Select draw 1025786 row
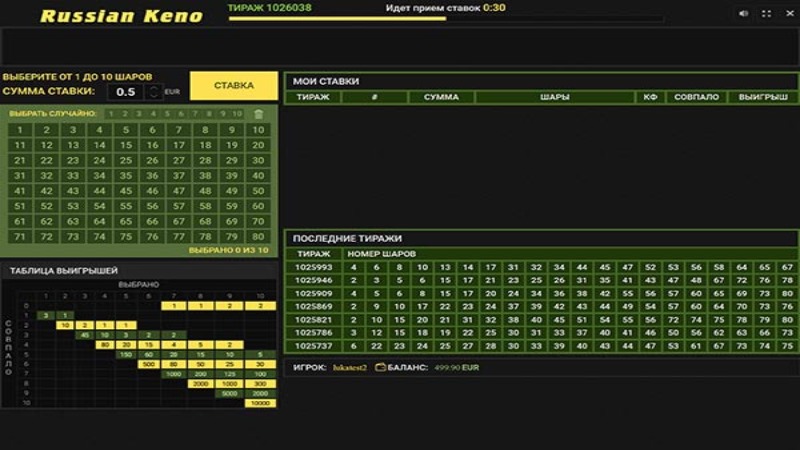The image size is (800, 450). 541,333
